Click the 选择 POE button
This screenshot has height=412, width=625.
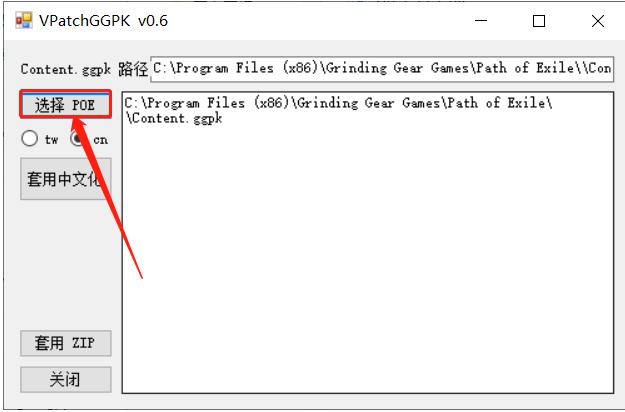(x=65, y=104)
